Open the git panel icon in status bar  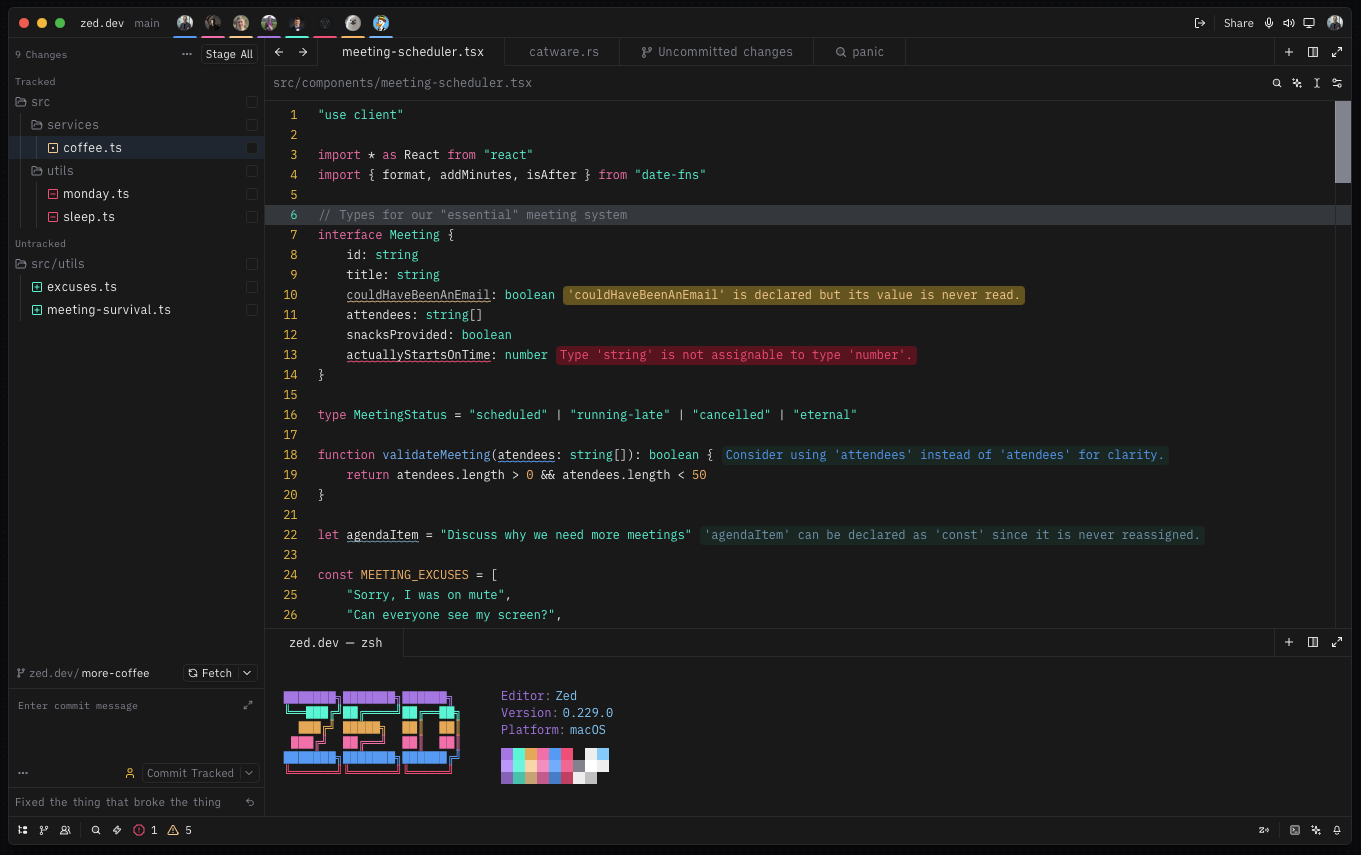point(44,830)
